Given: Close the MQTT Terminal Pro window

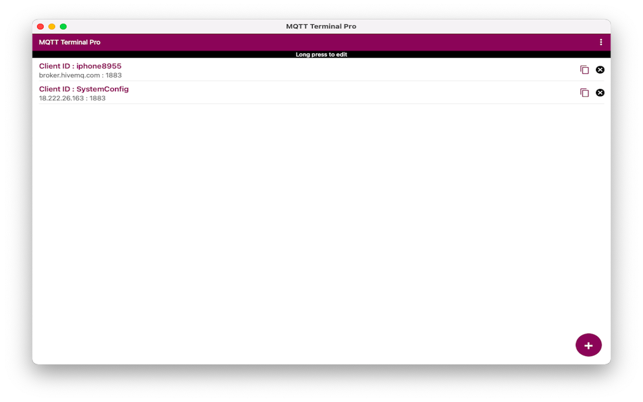Looking at the screenshot, I should [x=40, y=27].
